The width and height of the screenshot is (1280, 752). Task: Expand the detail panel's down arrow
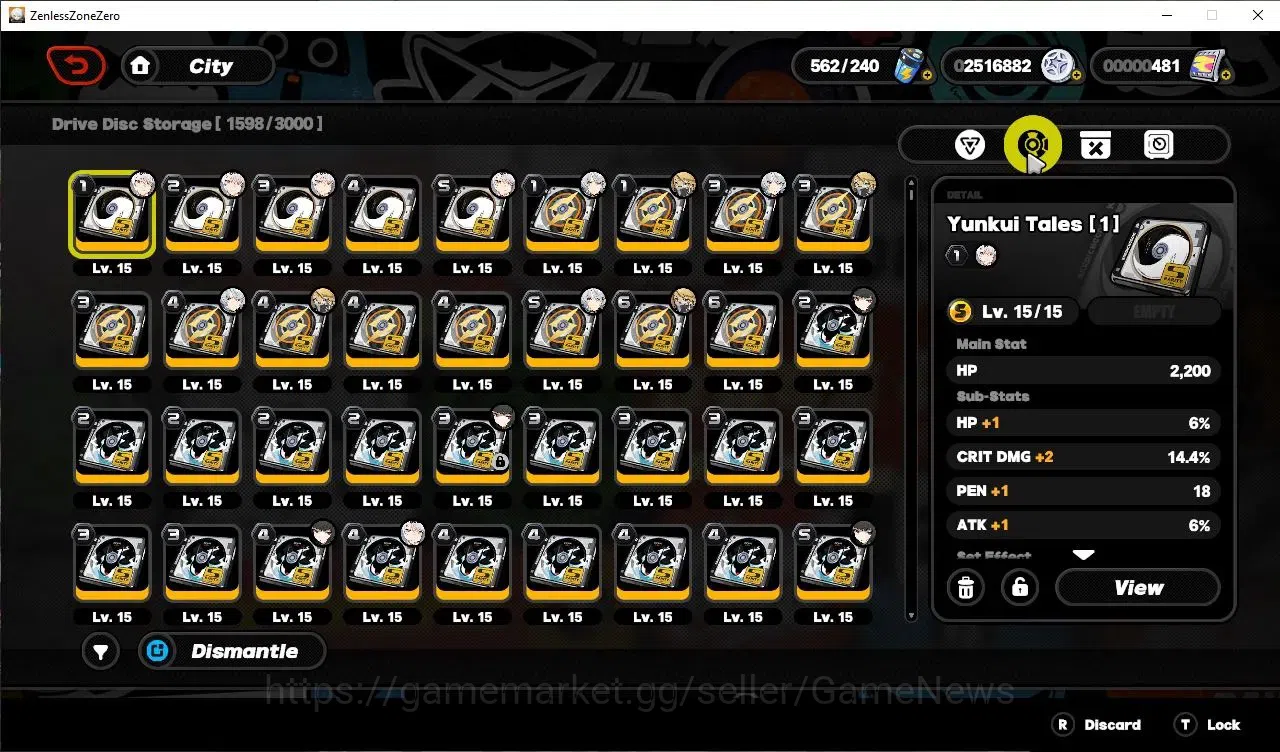click(1083, 554)
